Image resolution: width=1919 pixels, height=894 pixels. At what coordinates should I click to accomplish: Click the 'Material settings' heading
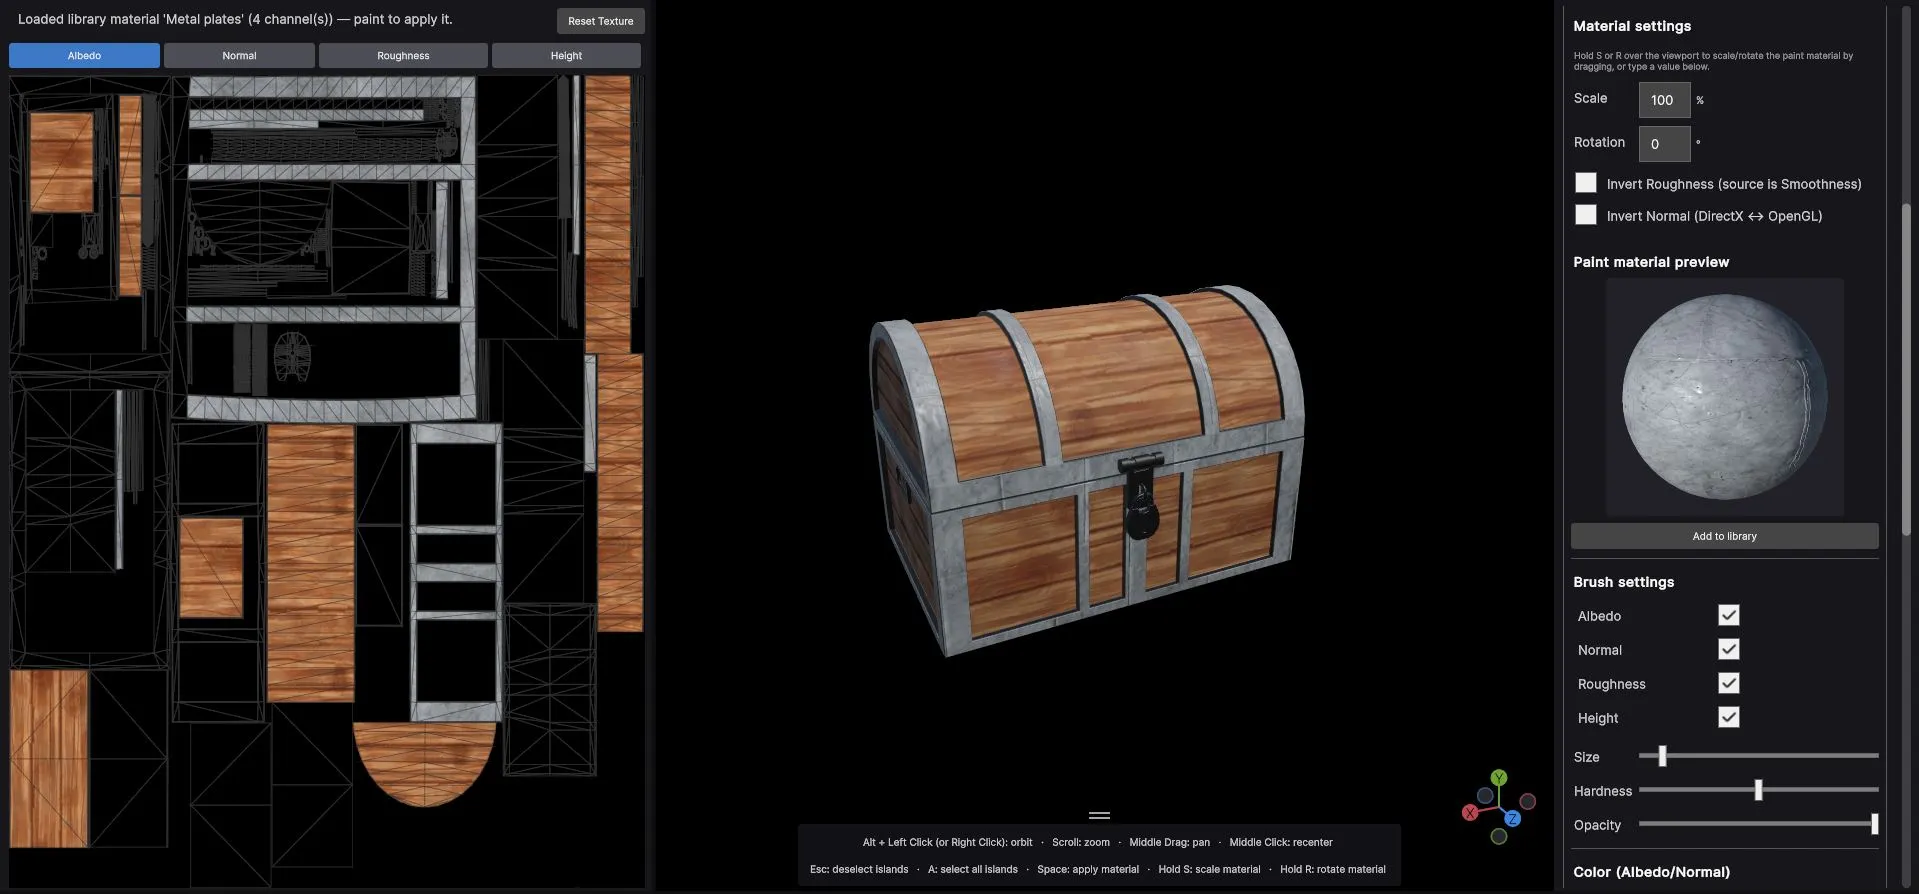coord(1632,26)
